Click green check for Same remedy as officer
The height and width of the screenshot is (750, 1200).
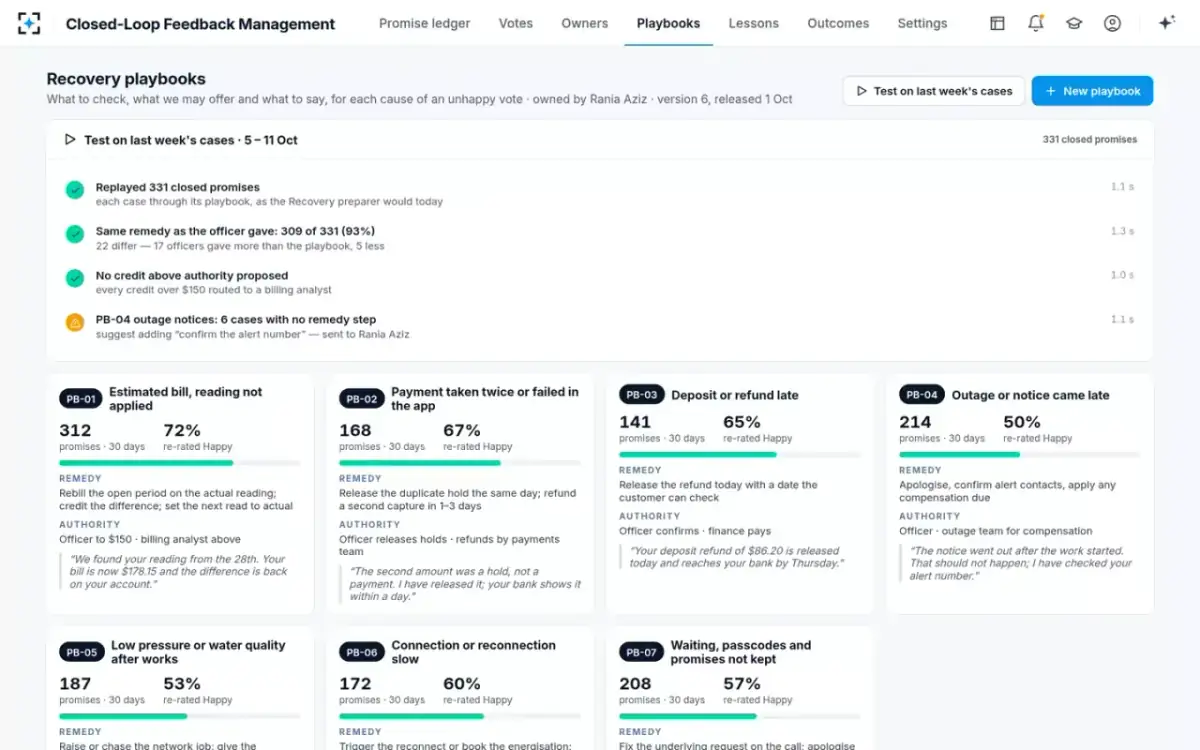point(75,234)
